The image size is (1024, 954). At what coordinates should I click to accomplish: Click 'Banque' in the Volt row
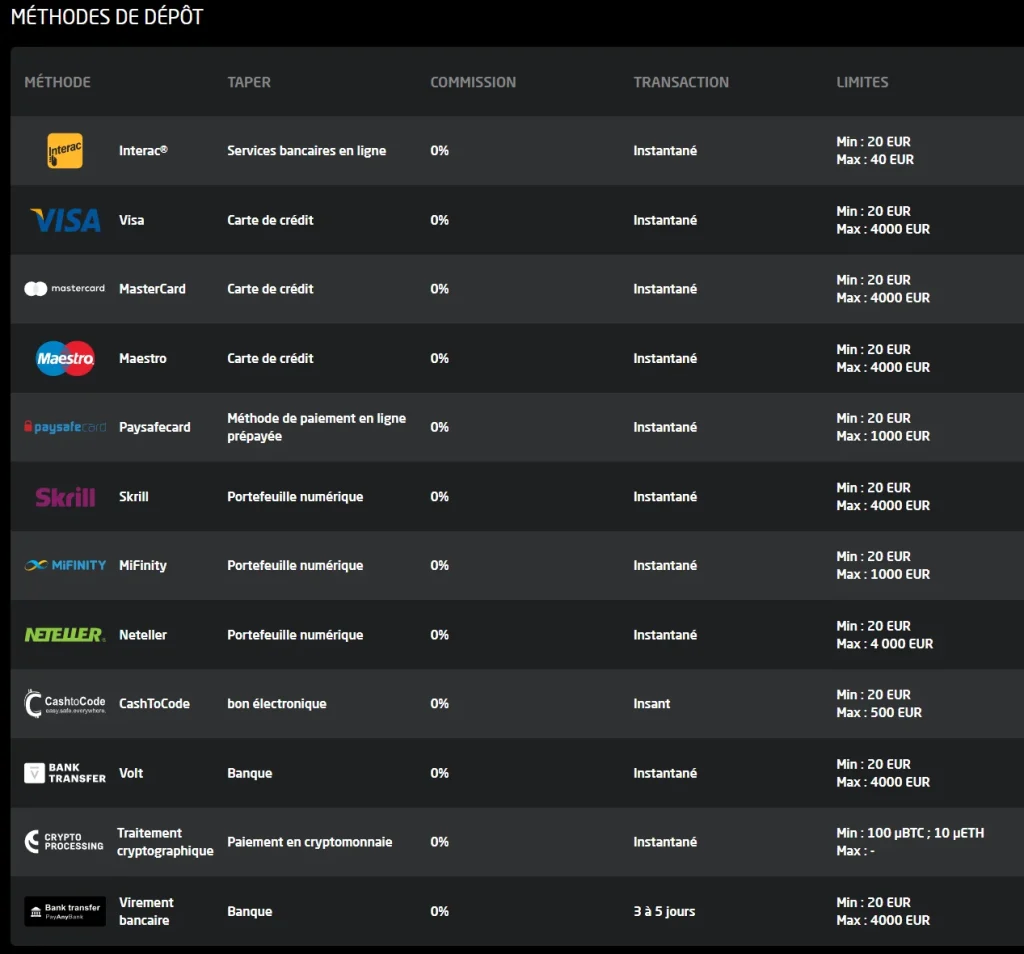coord(249,773)
